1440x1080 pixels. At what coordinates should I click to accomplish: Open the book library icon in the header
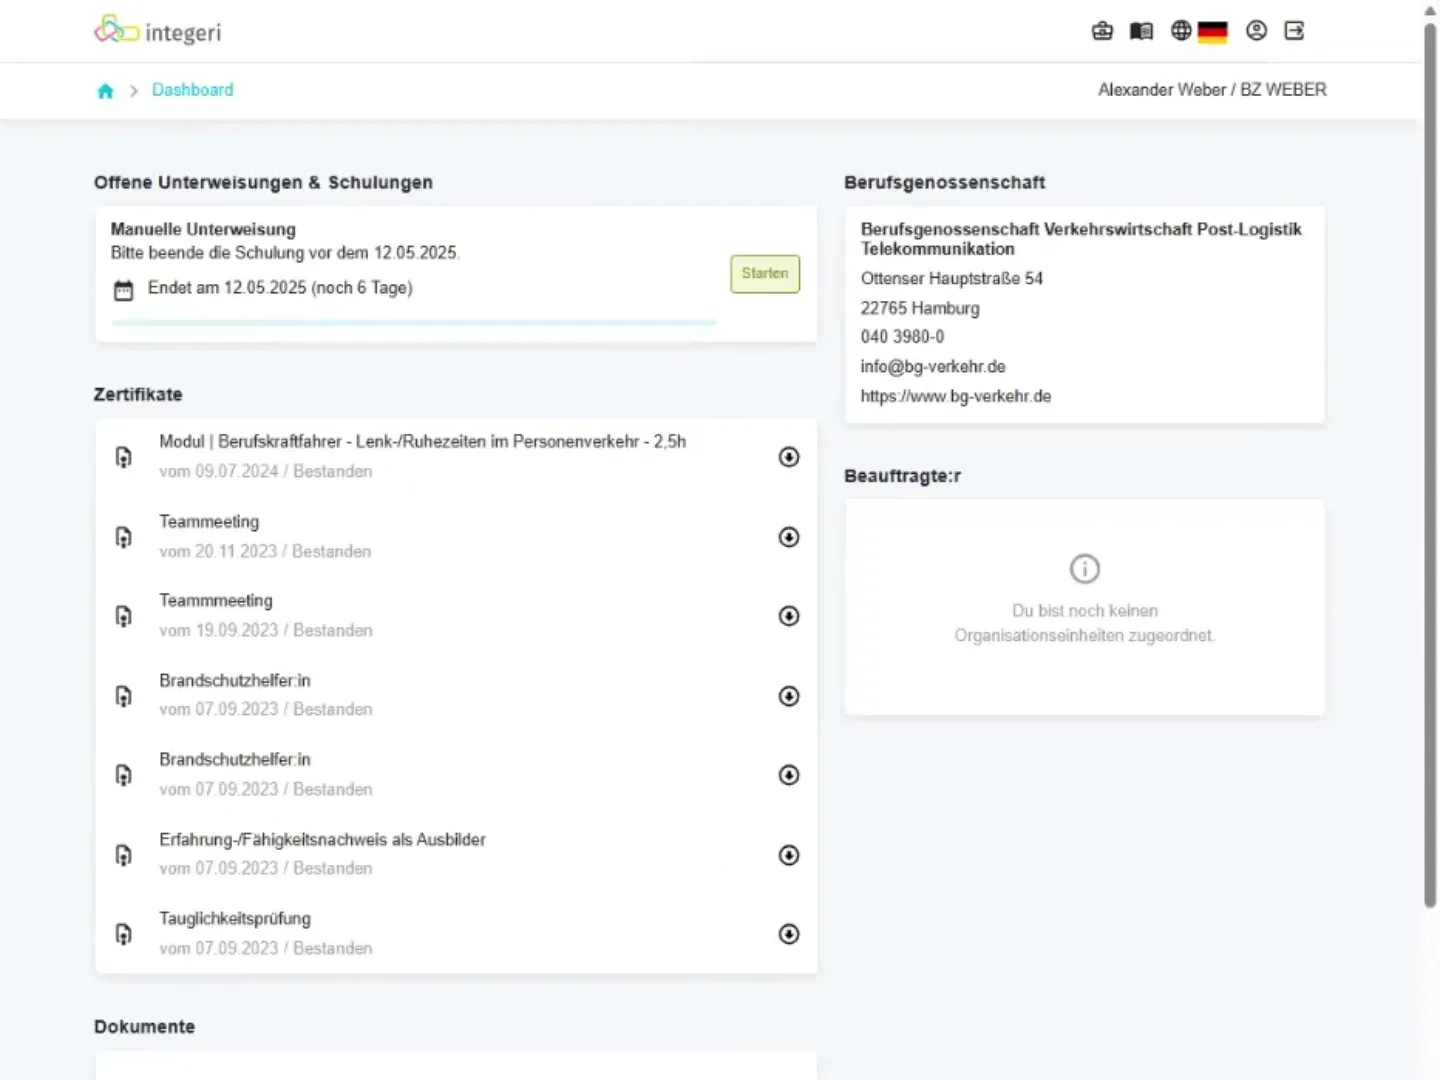1141,31
